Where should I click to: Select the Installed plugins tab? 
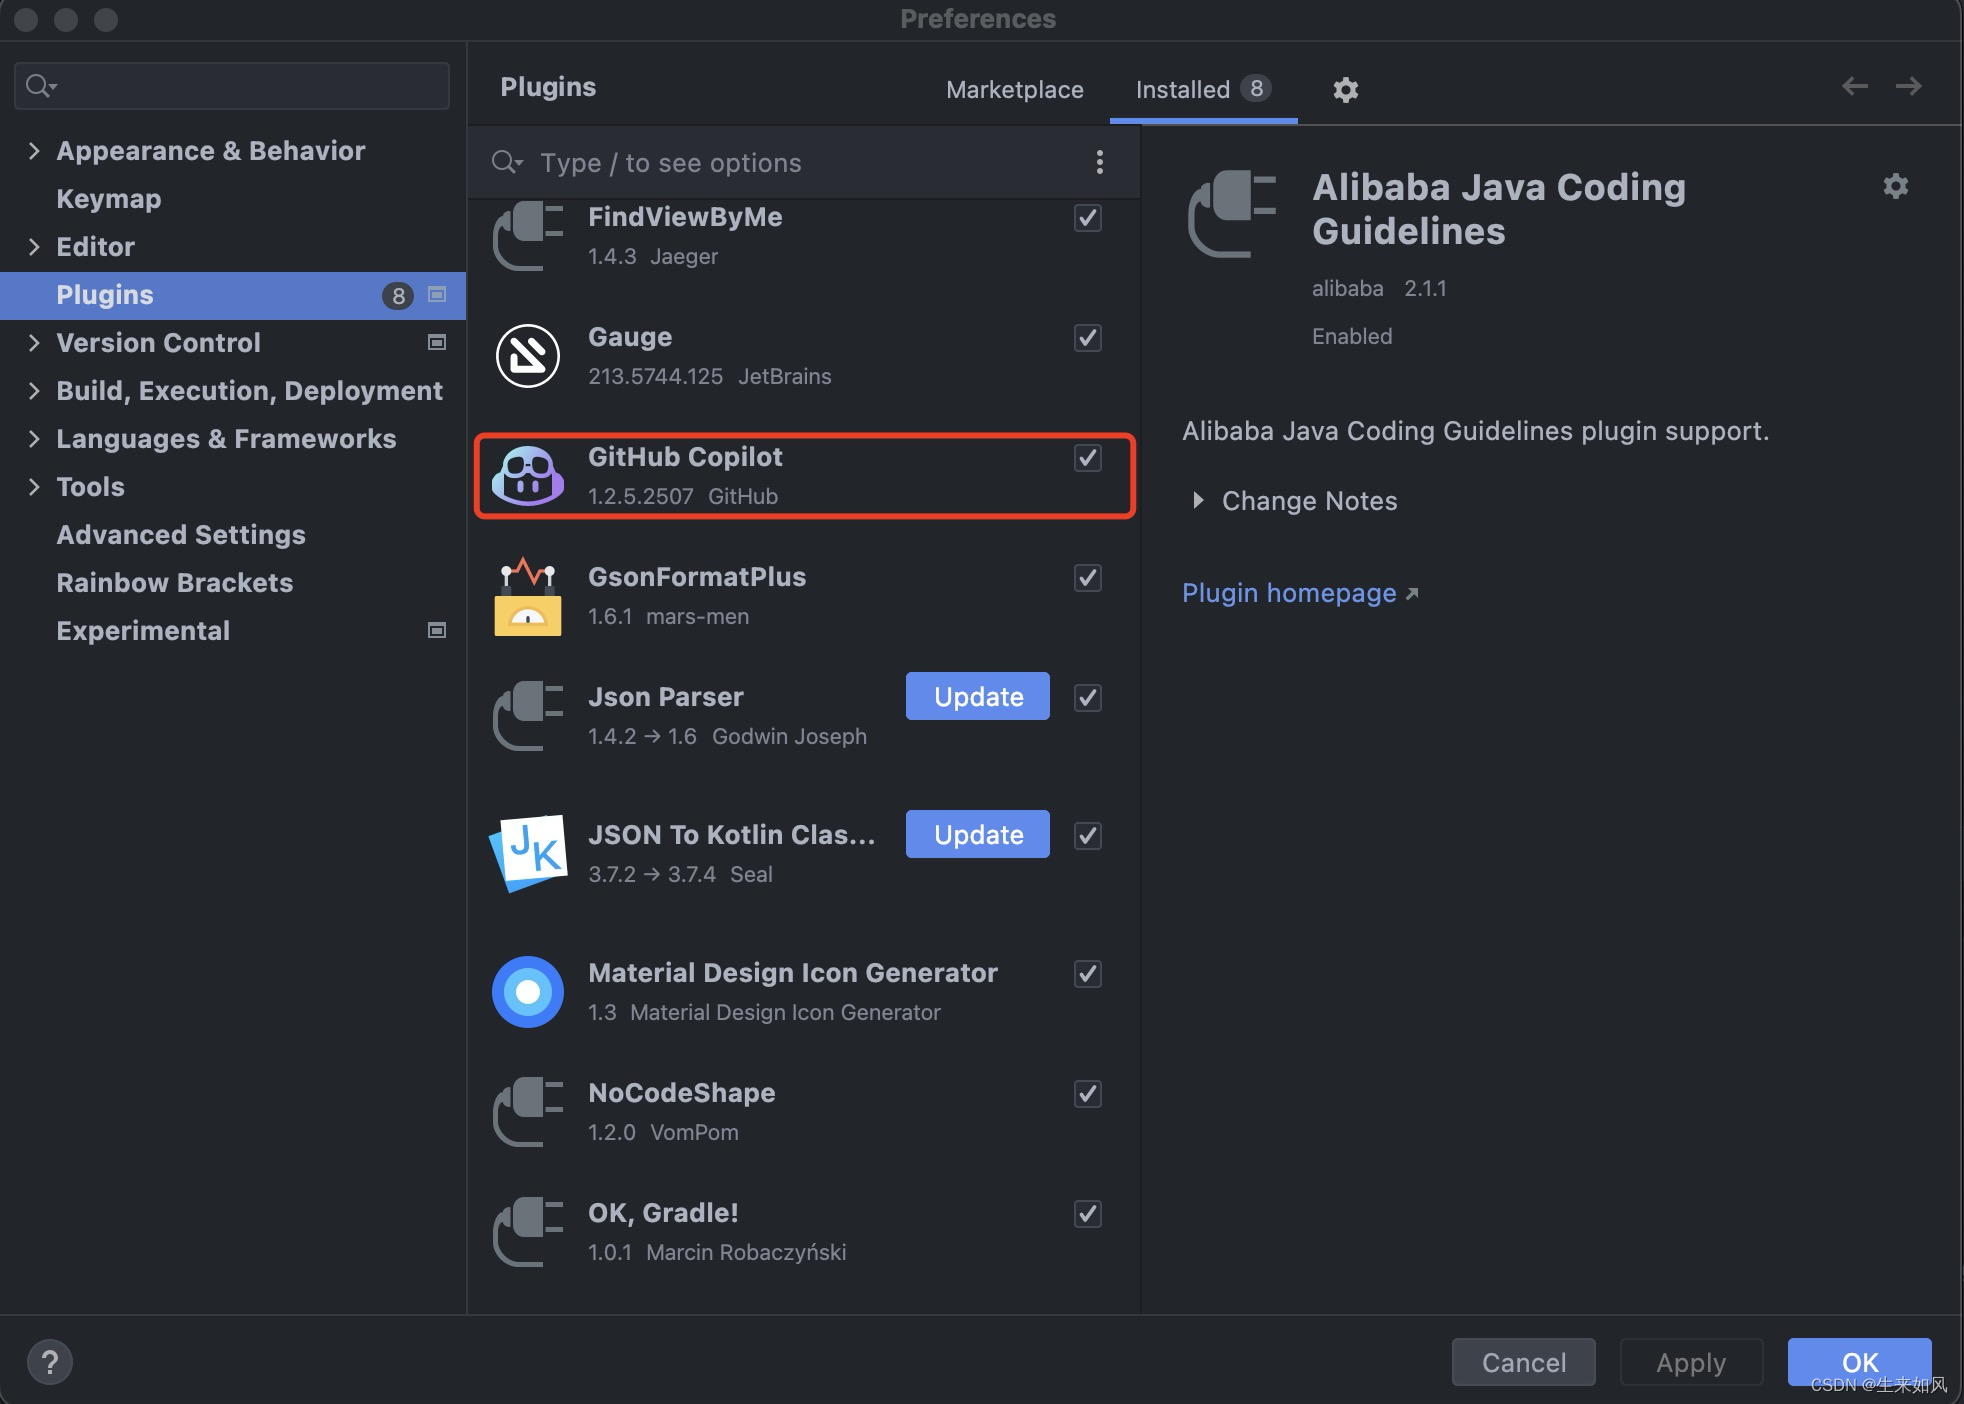pyautogui.click(x=1184, y=90)
